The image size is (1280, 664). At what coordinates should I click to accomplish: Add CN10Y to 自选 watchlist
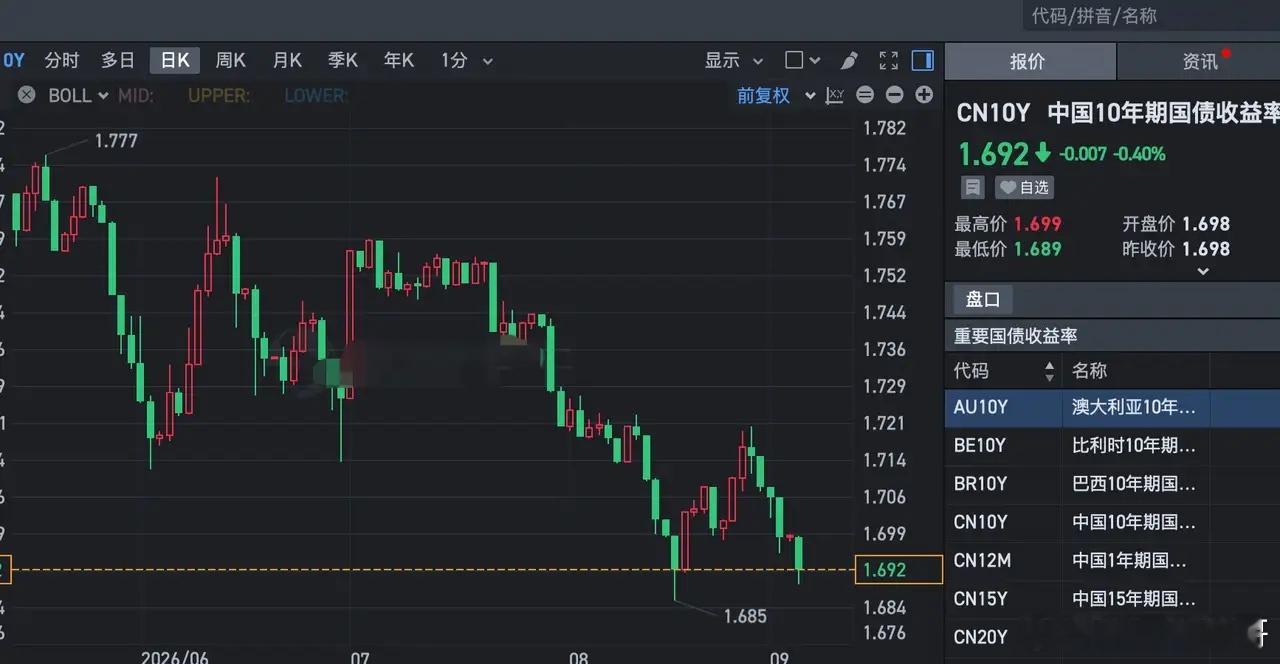click(x=1023, y=187)
